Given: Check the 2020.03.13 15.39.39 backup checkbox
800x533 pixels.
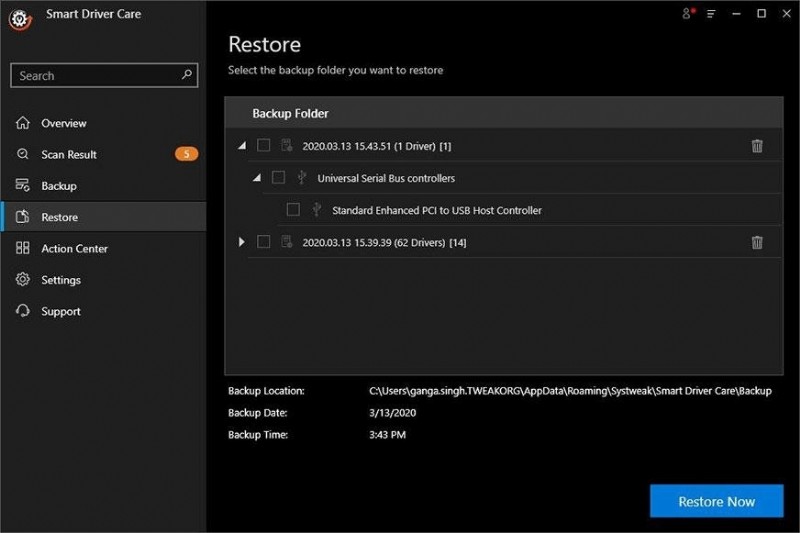Looking at the screenshot, I should coord(263,241).
